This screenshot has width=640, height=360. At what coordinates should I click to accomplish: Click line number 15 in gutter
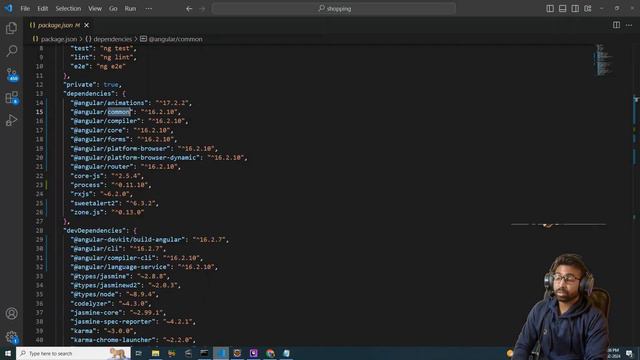point(39,112)
